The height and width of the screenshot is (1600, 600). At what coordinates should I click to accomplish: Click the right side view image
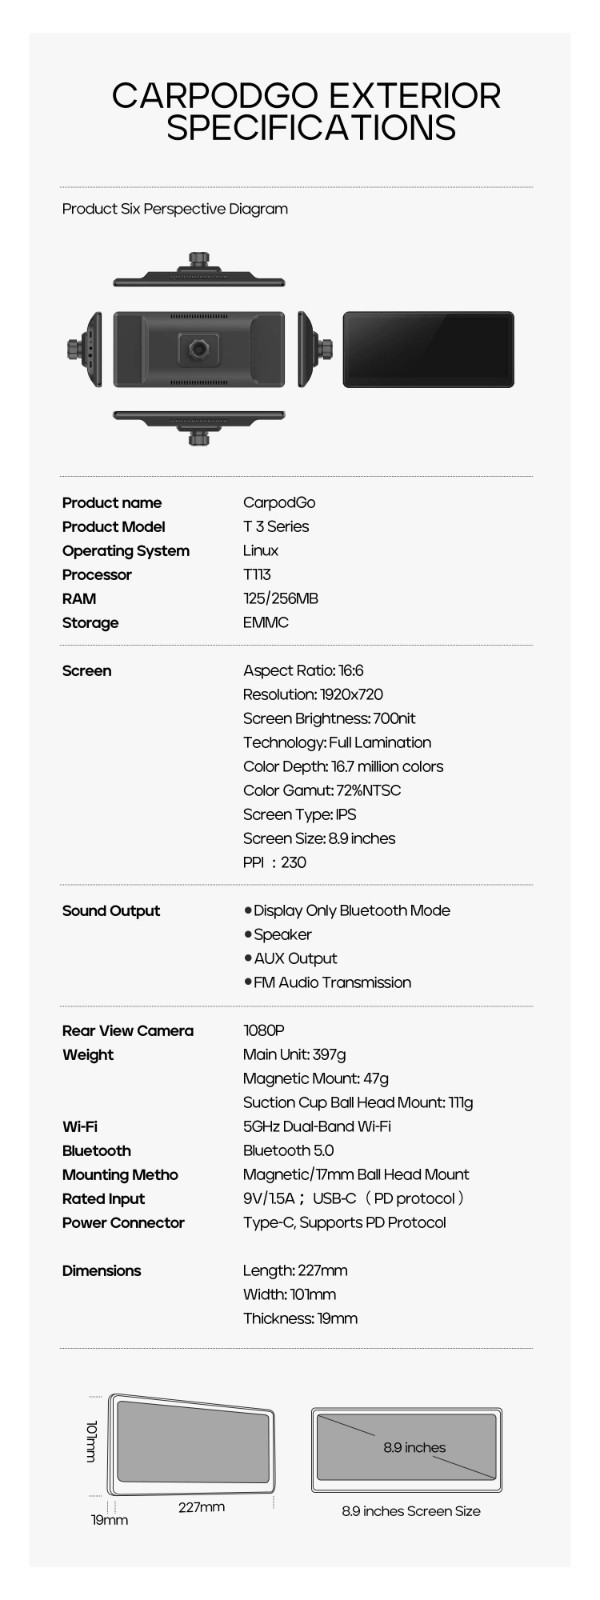[x=315, y=349]
